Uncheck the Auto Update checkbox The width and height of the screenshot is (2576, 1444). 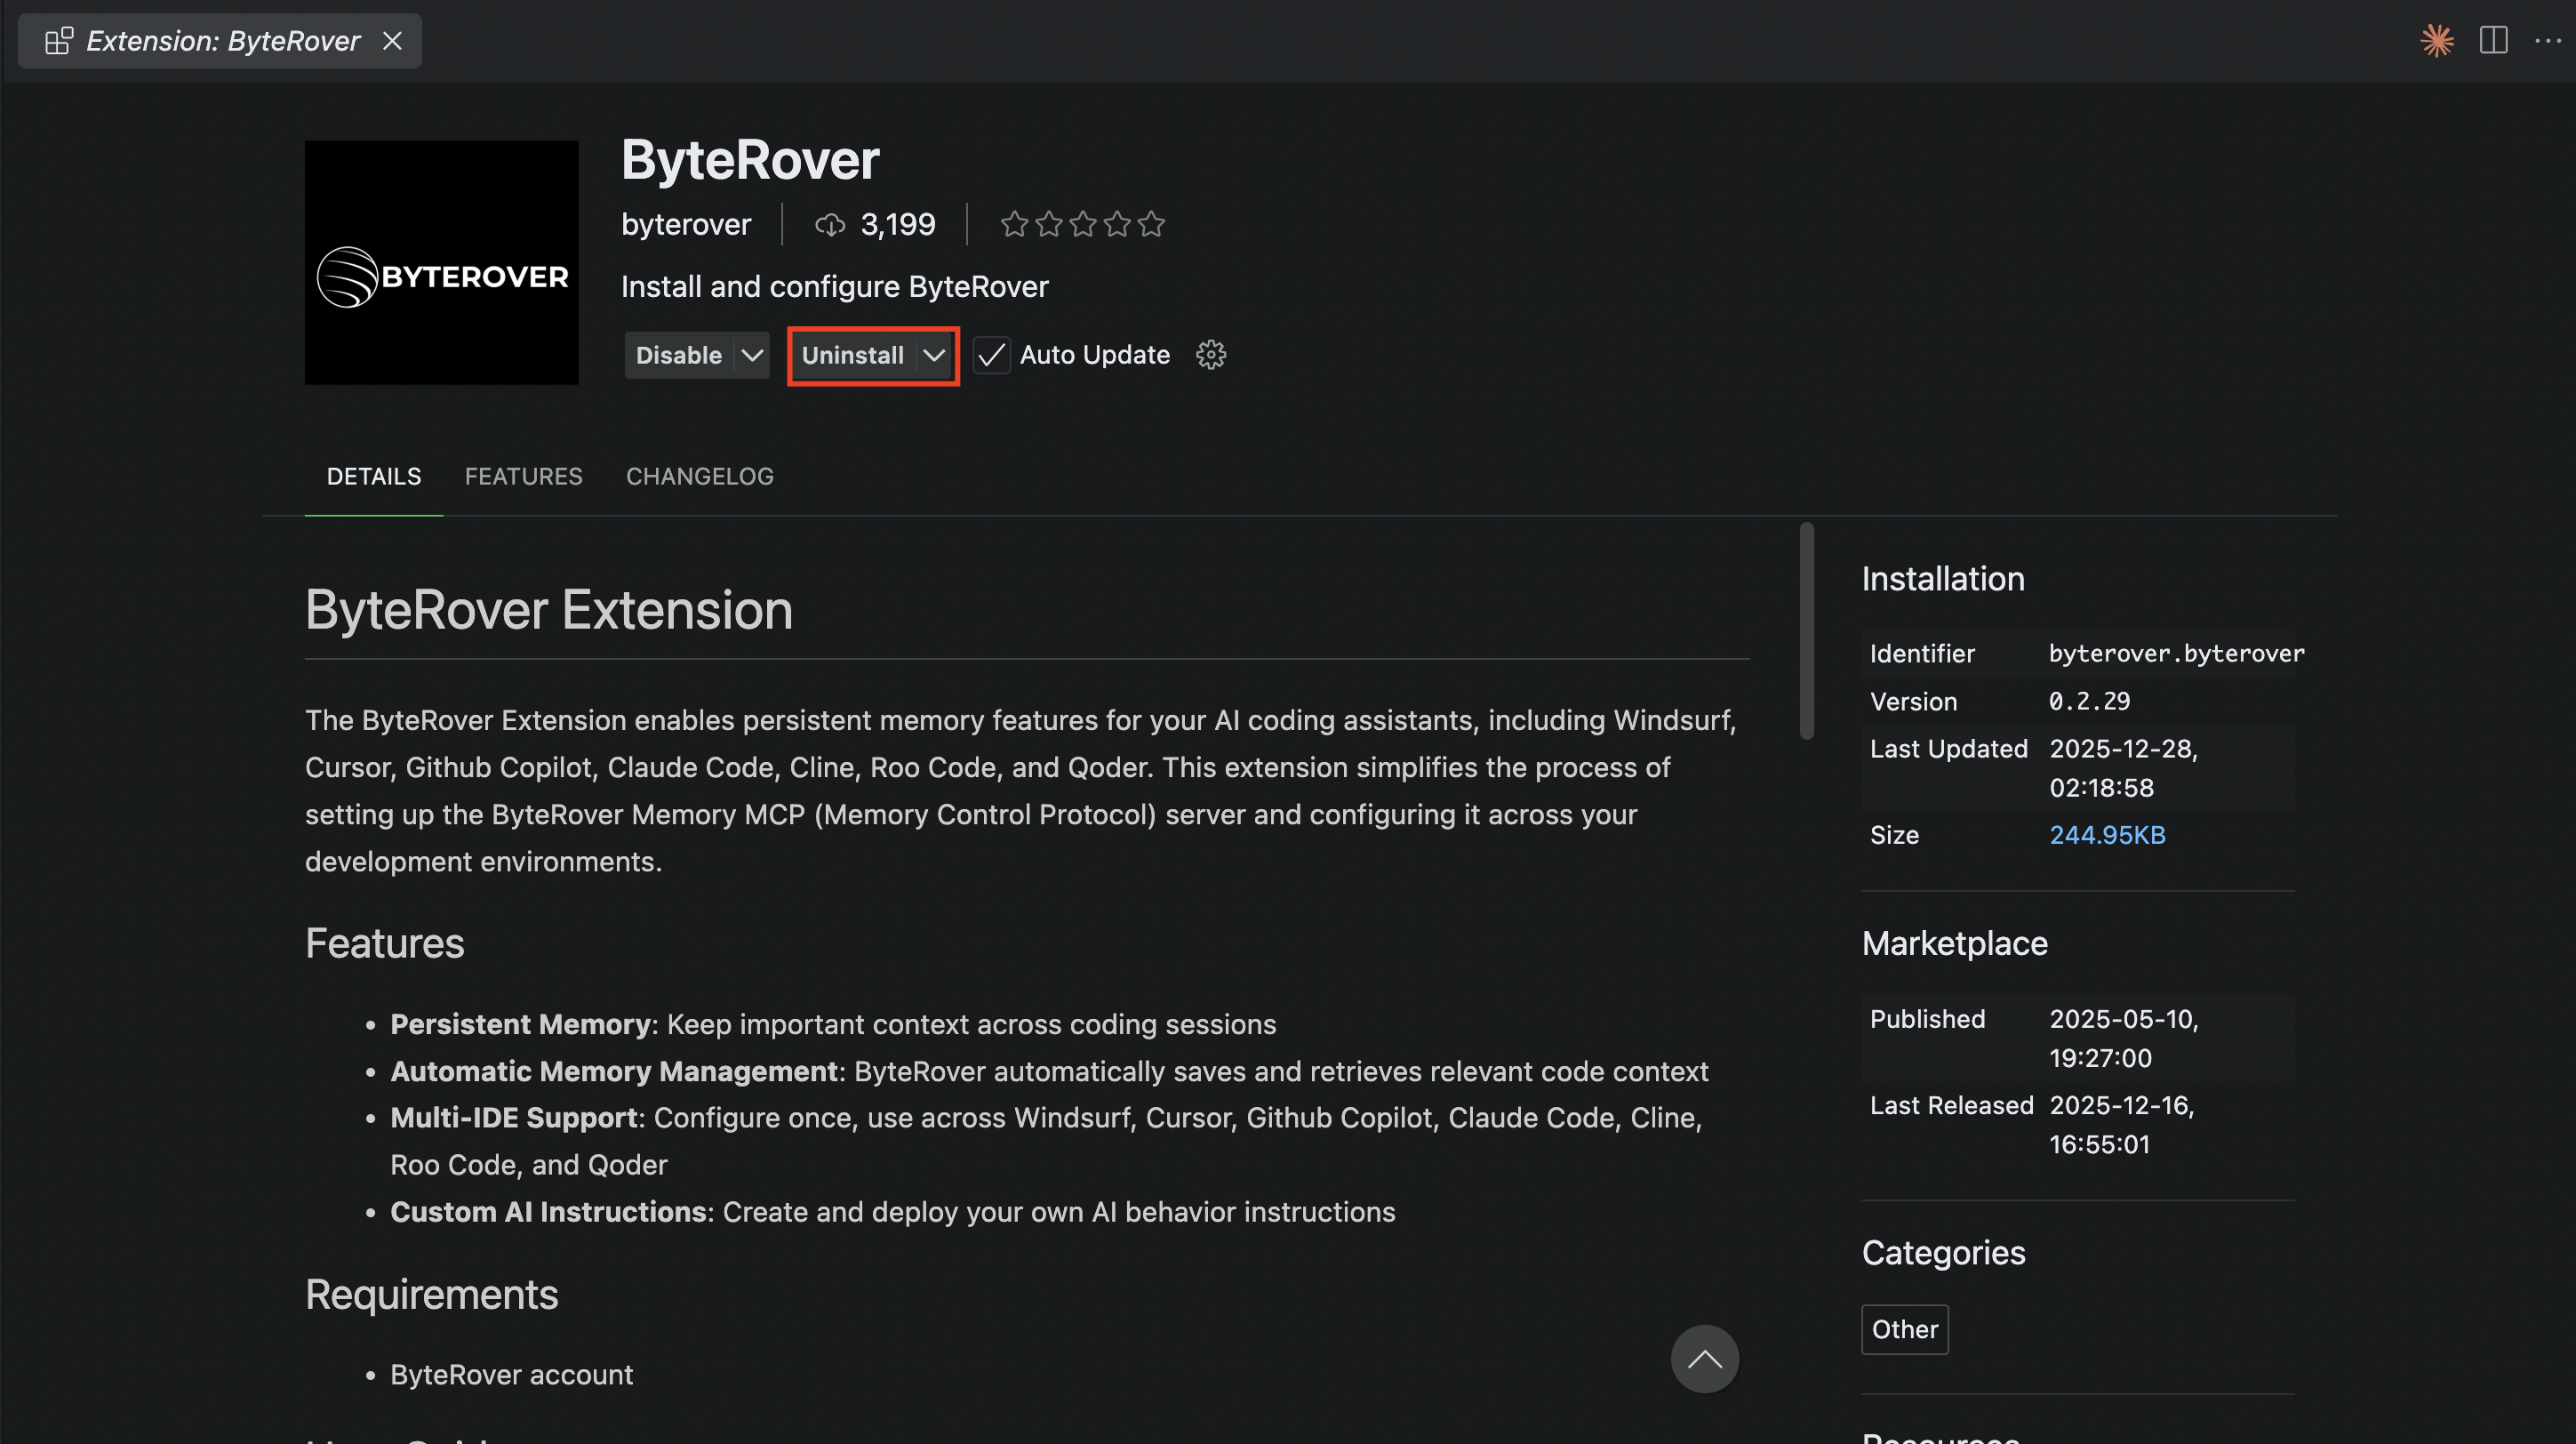991,355
